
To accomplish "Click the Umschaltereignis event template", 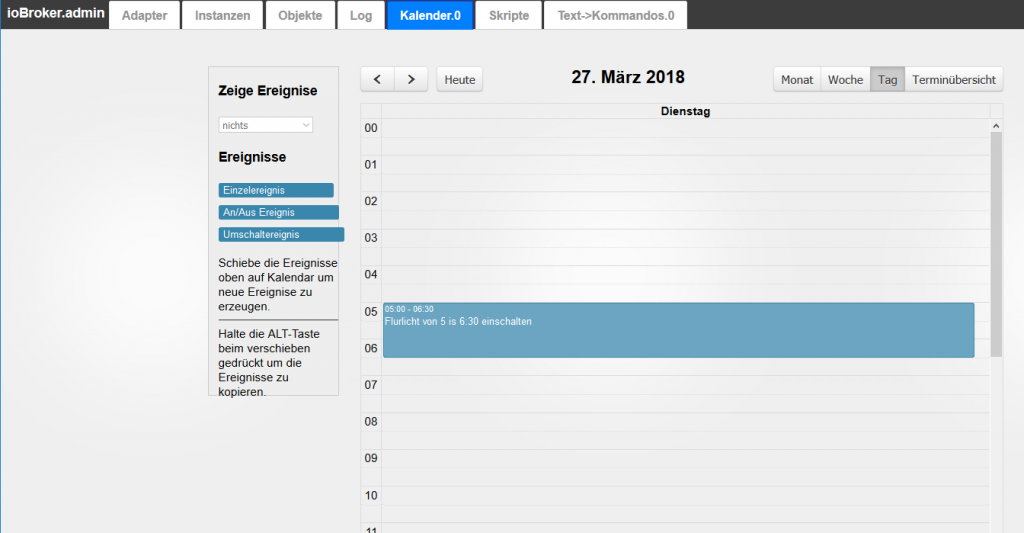I will [x=281, y=234].
